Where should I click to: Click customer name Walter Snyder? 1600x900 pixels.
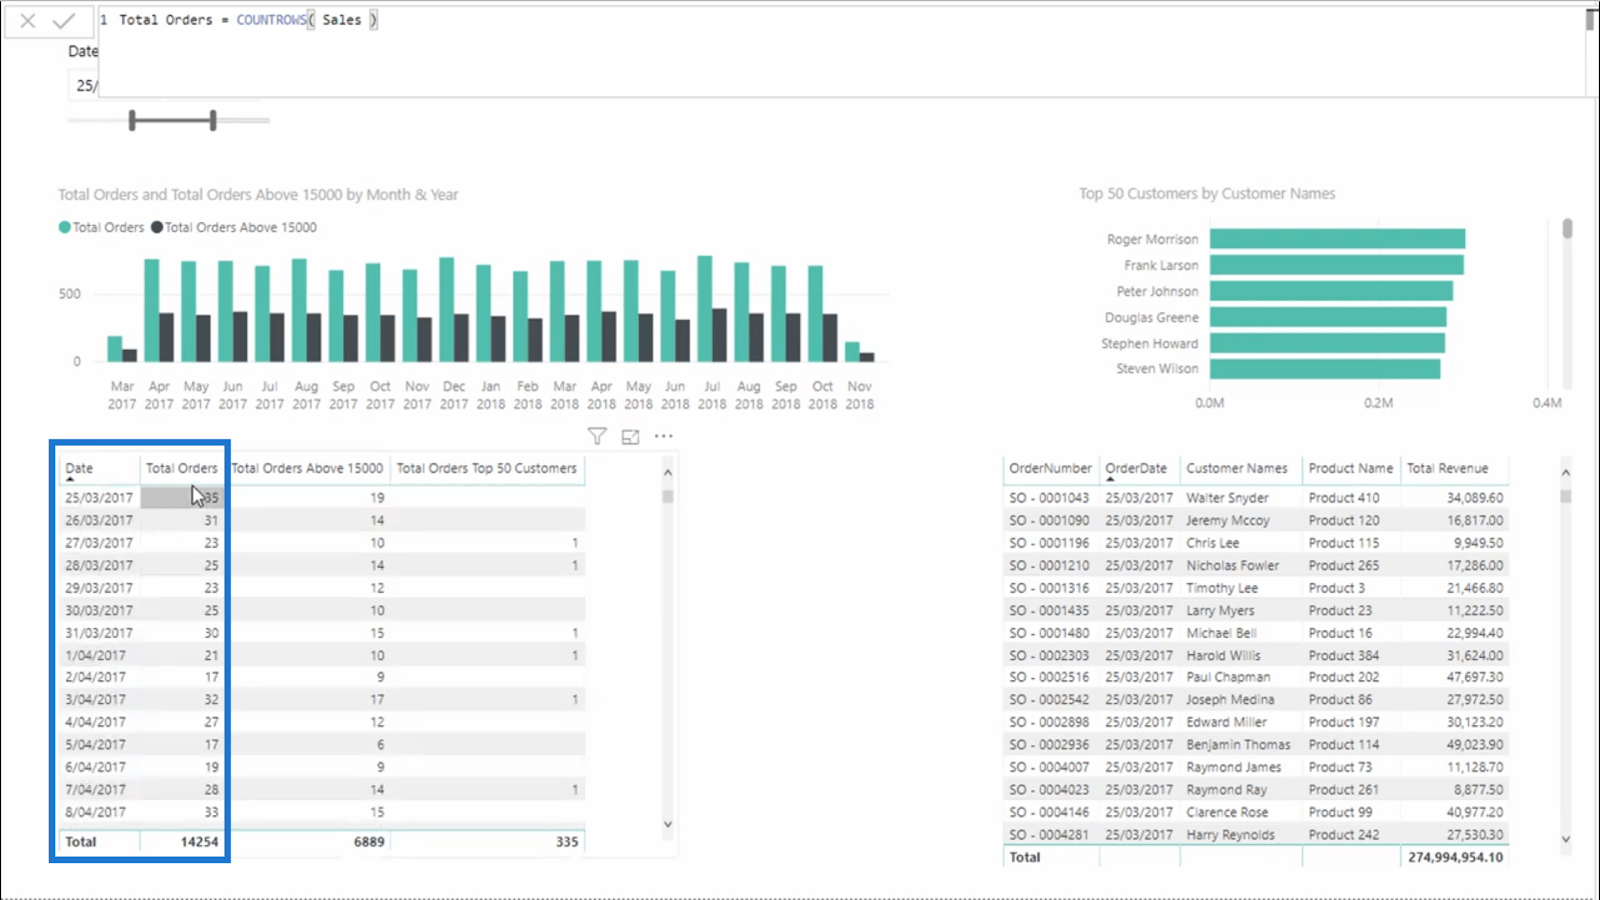pyautogui.click(x=1227, y=497)
